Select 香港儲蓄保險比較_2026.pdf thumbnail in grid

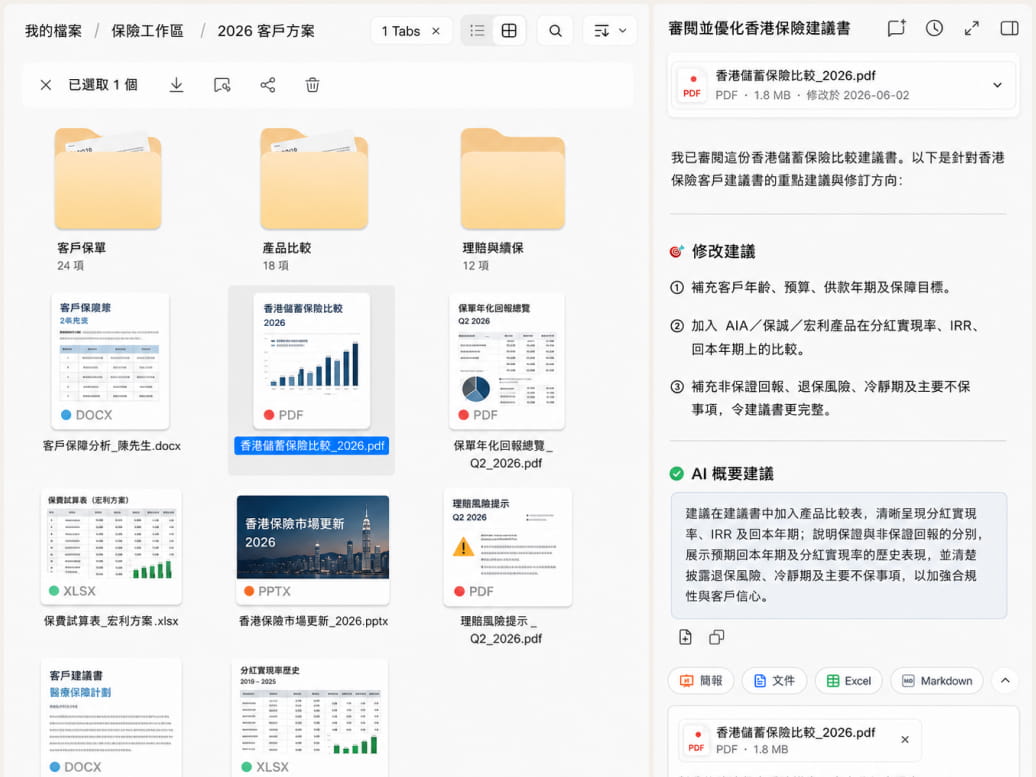pyautogui.click(x=312, y=361)
